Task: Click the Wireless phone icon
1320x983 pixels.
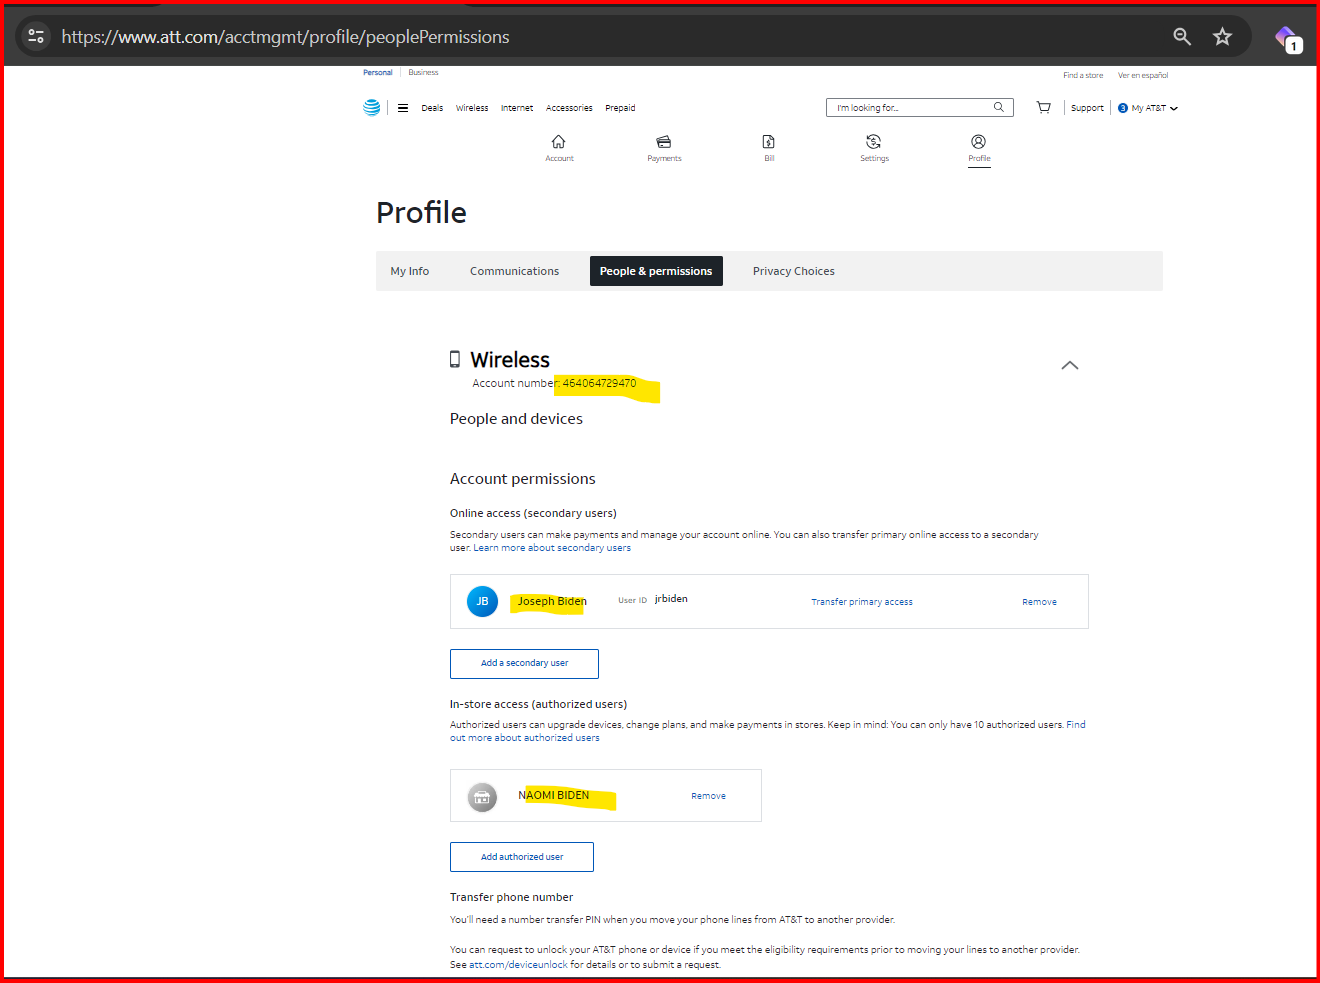Action: point(455,359)
